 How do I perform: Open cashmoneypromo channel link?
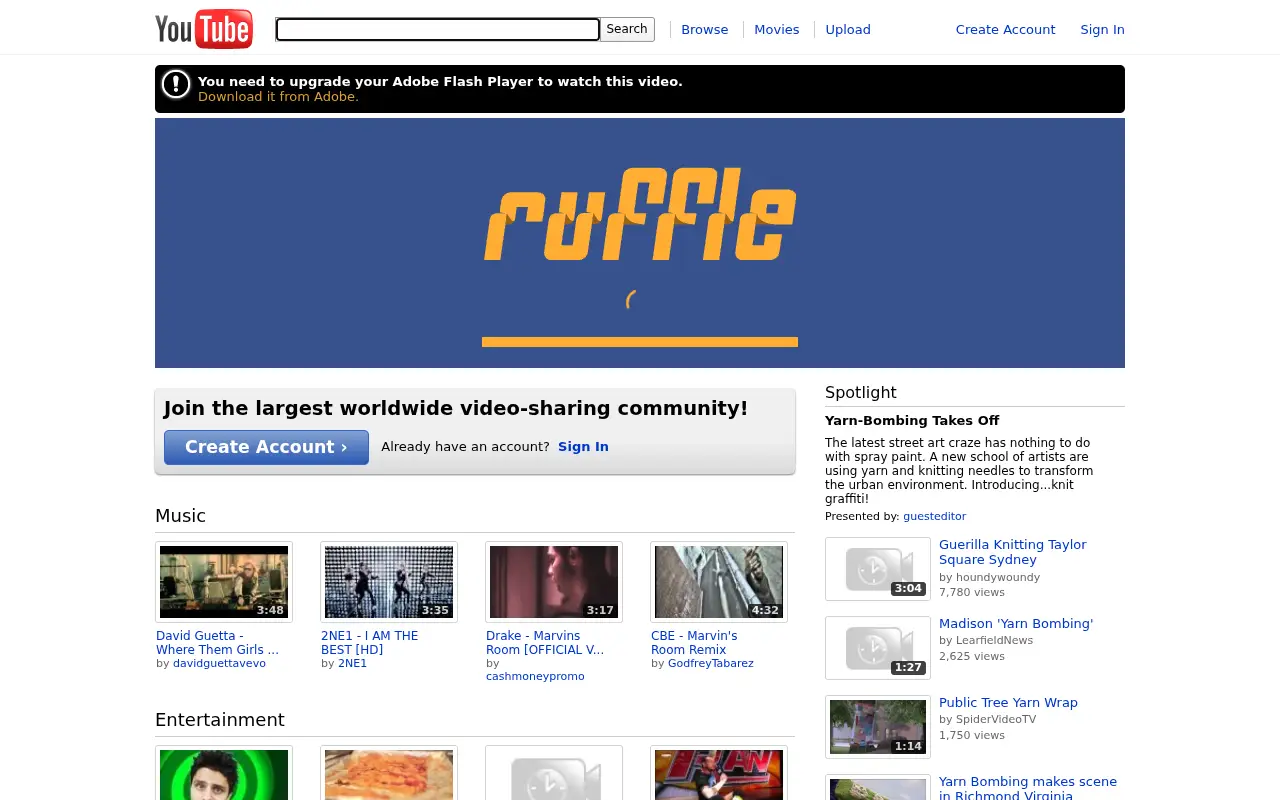point(535,677)
